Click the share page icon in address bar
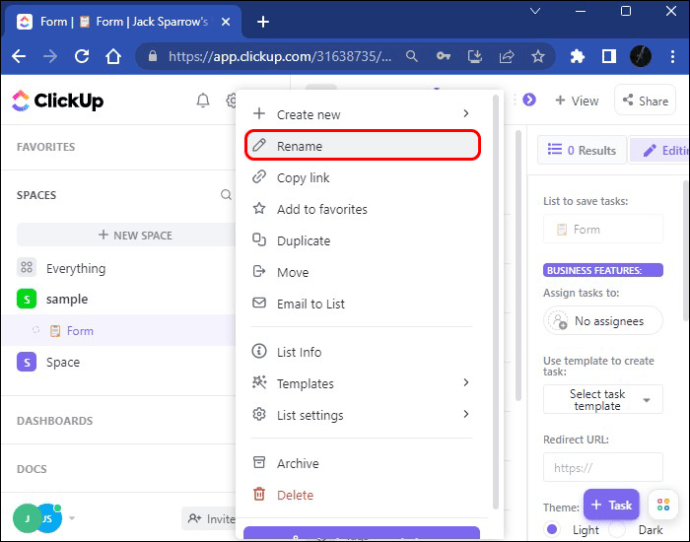 point(506,56)
